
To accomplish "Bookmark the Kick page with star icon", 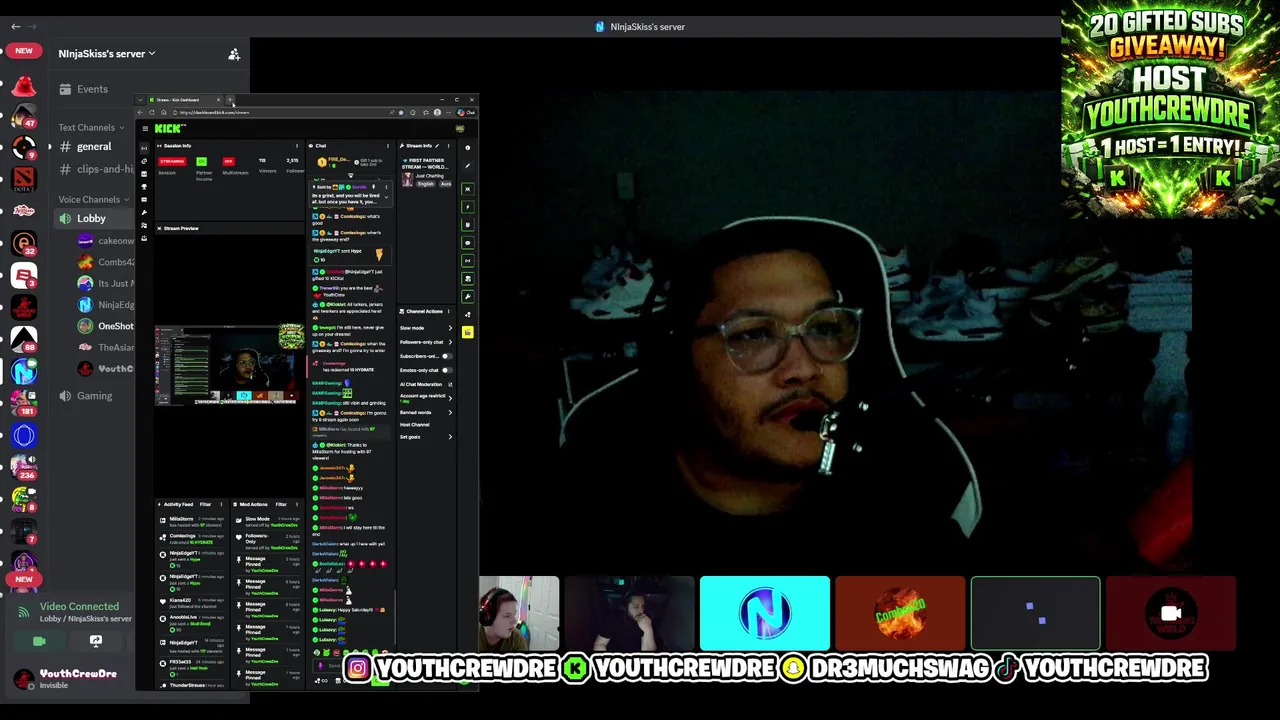I will (x=401, y=112).
